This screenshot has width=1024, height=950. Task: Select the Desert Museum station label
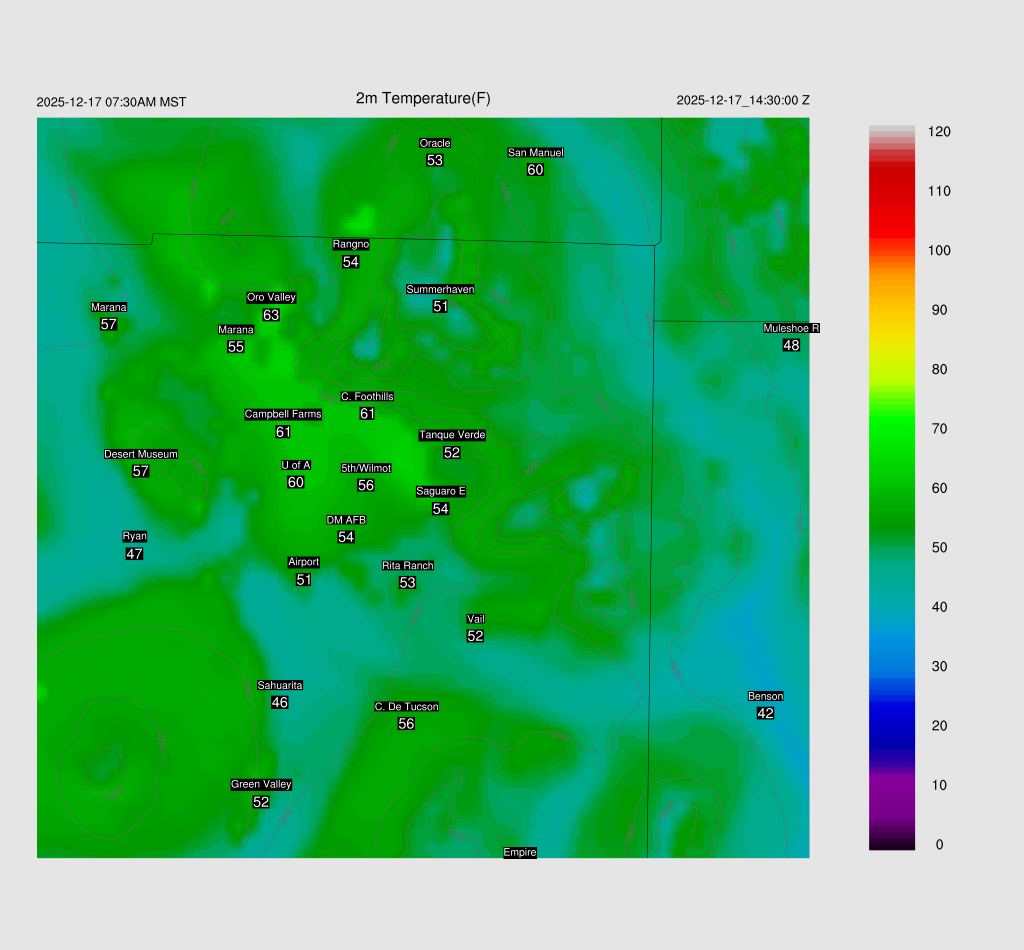coord(141,454)
